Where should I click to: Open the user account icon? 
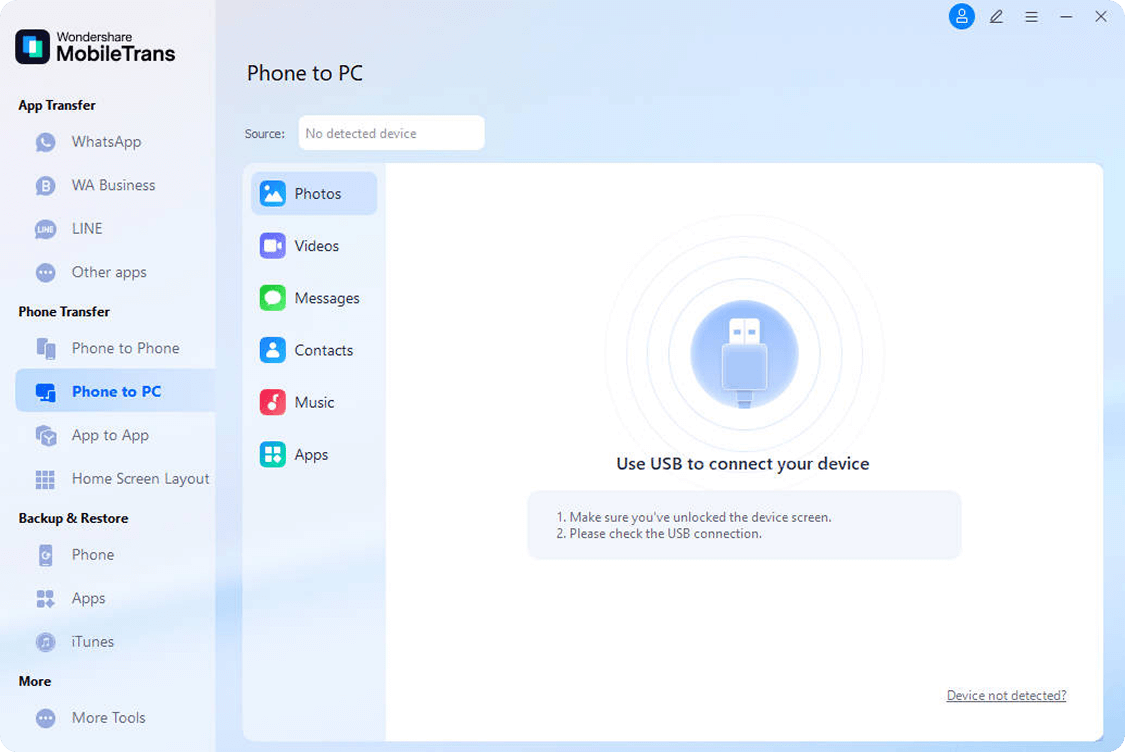(x=961, y=17)
